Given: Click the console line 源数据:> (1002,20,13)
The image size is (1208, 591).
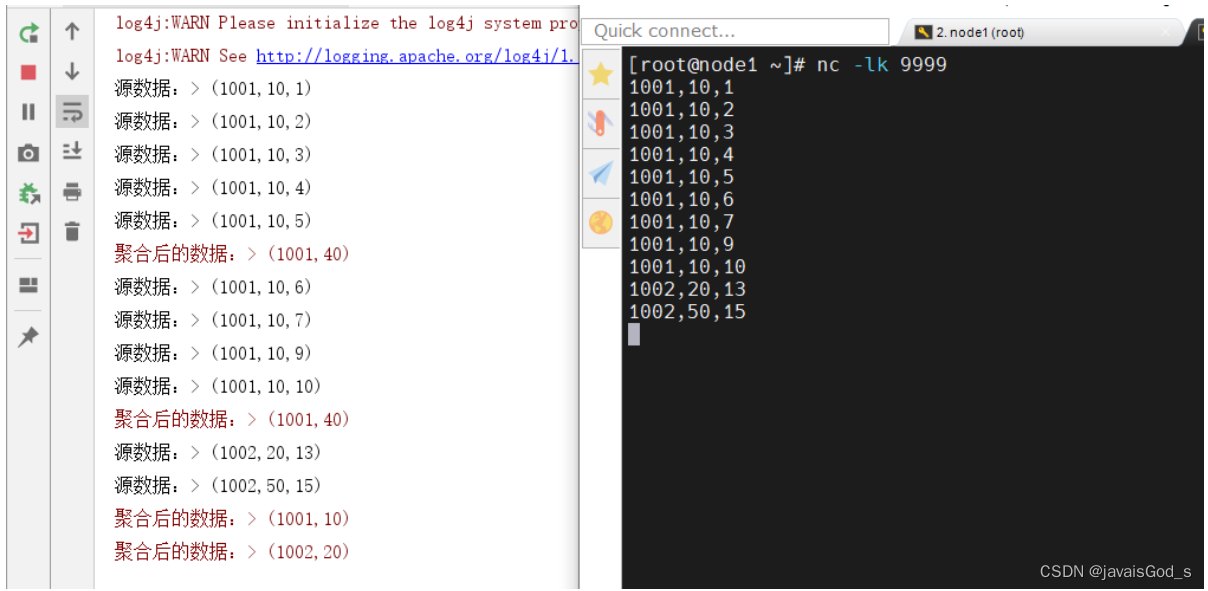Looking at the screenshot, I should click(x=218, y=453).
